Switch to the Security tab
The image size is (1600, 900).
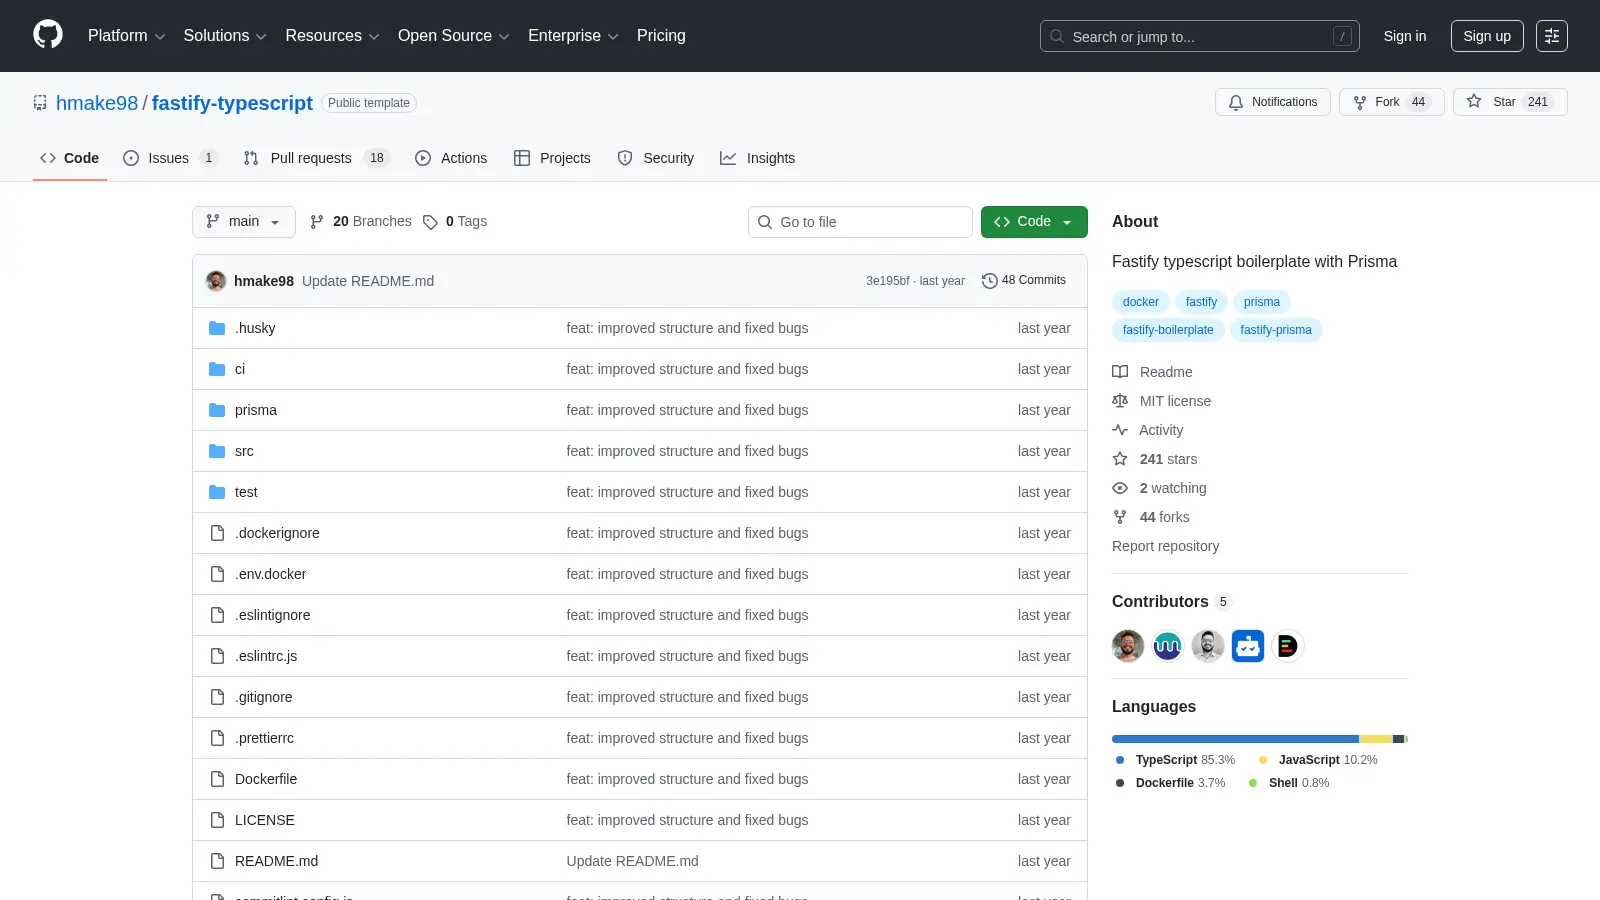coord(656,158)
